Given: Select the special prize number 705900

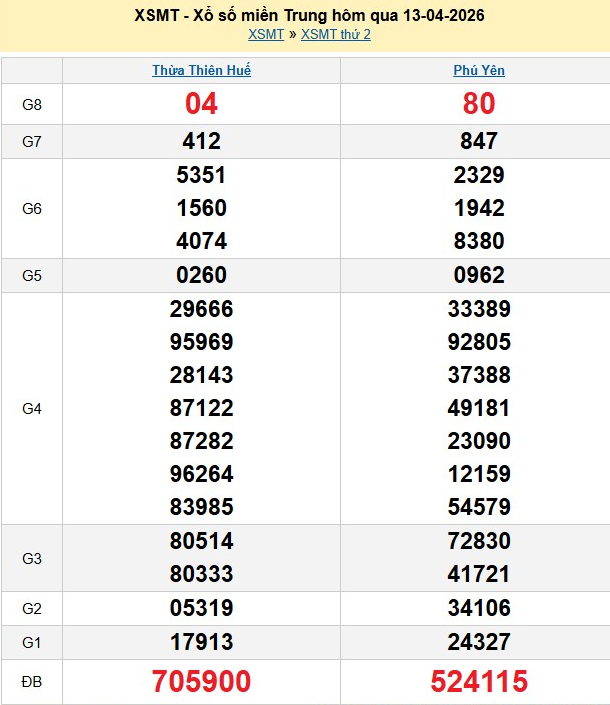Looking at the screenshot, I should click(201, 682).
